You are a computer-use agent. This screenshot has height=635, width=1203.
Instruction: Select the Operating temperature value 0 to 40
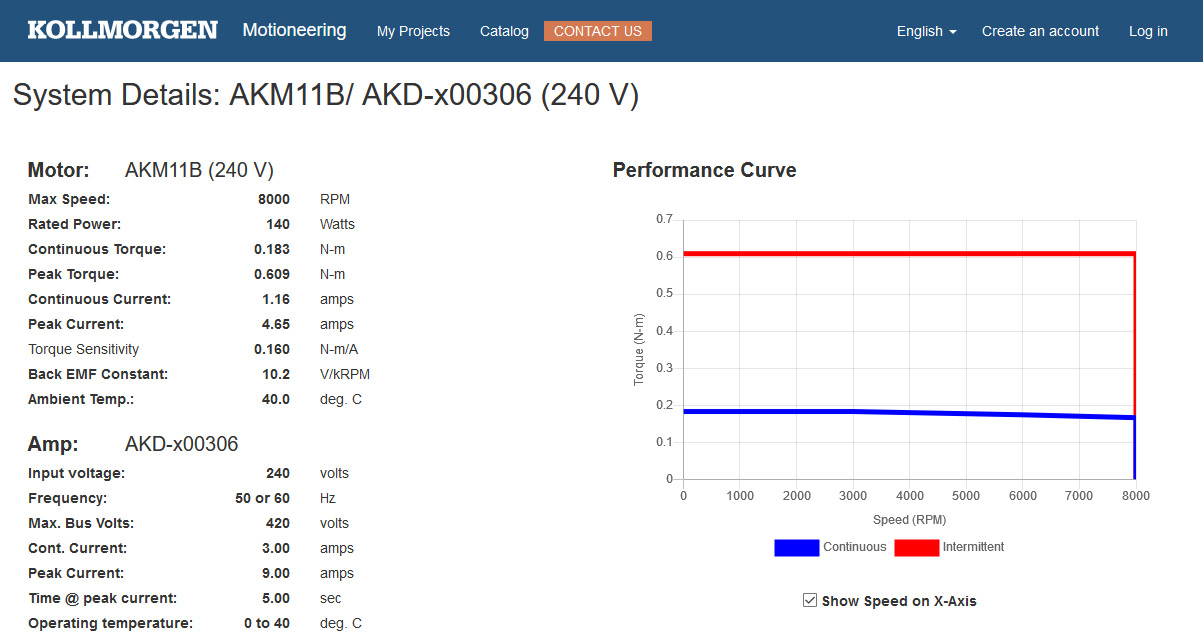[x=267, y=623]
